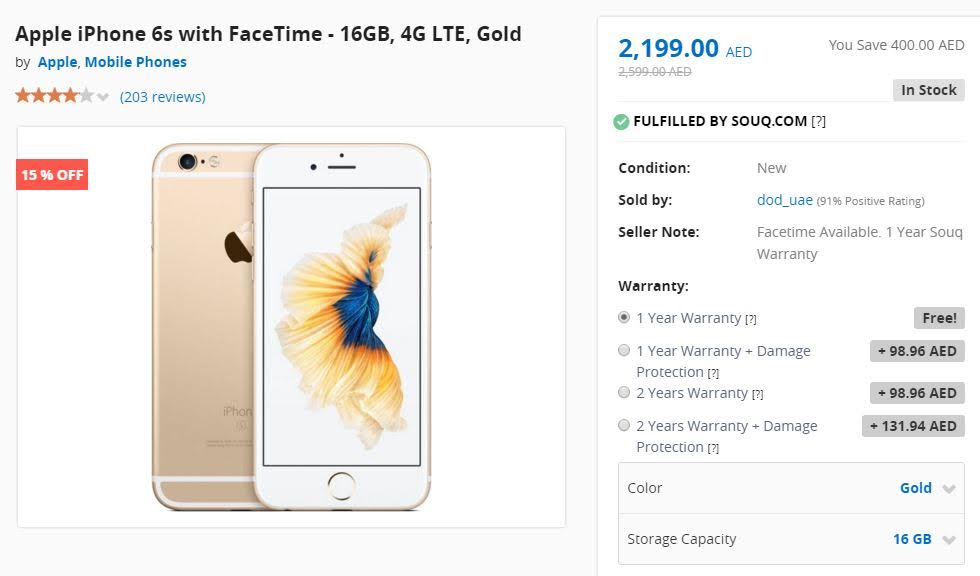980x576 pixels.
Task: Open help [?] beside 2 Years Warranty
Action: [757, 394]
